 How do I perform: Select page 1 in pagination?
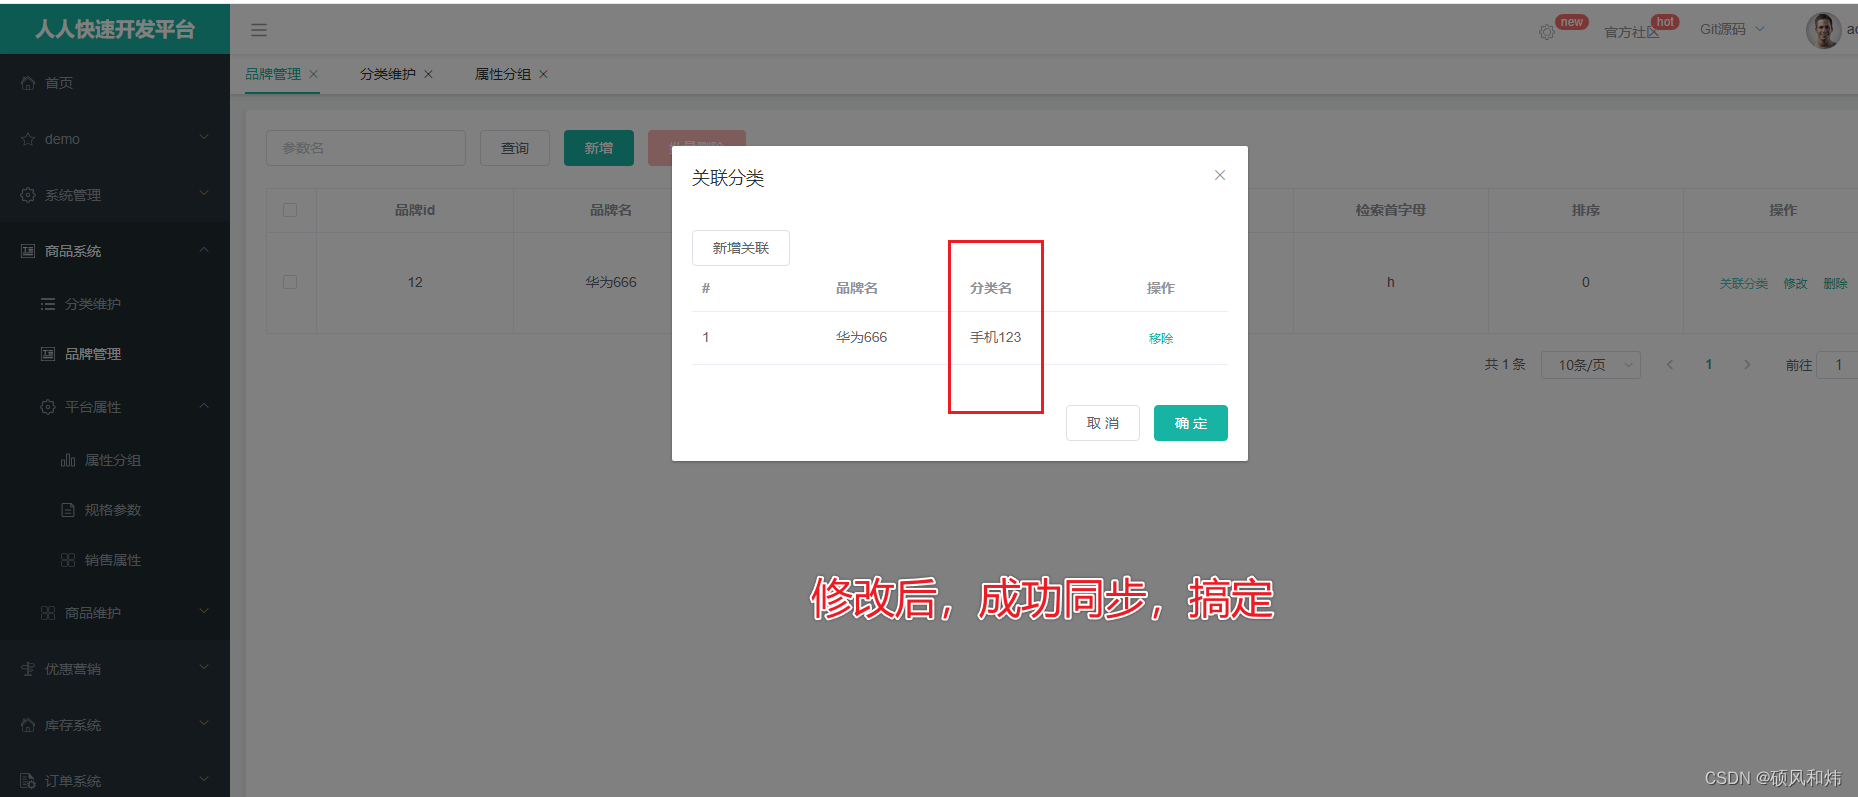pyautogui.click(x=1709, y=365)
